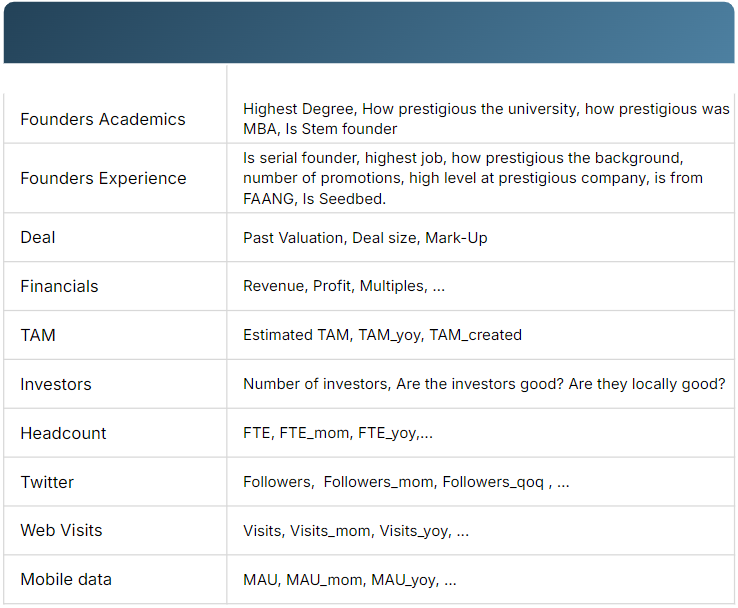
Task: Select the Founders Experience row label
Action: pyautogui.click(x=103, y=178)
